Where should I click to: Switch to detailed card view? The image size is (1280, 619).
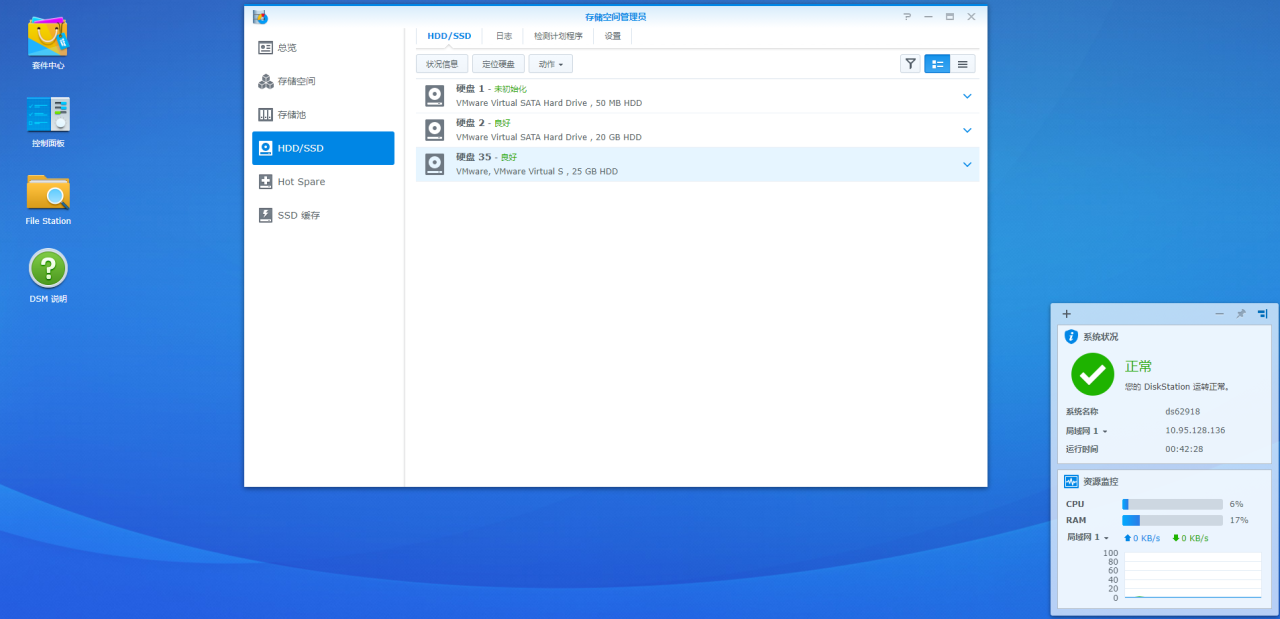tap(937, 64)
